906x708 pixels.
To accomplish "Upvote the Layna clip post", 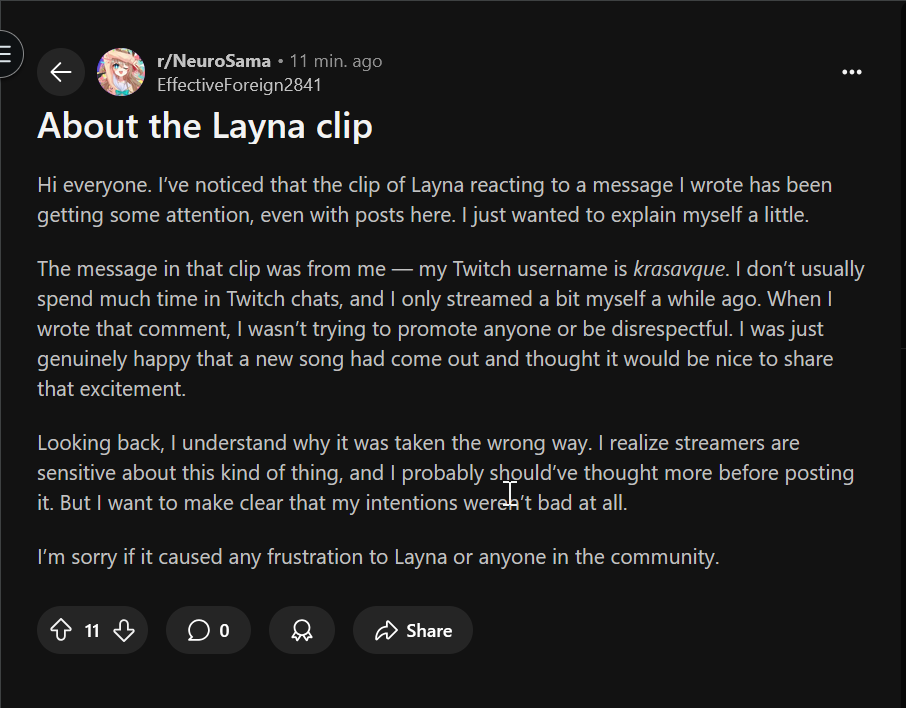I will click(x=61, y=630).
